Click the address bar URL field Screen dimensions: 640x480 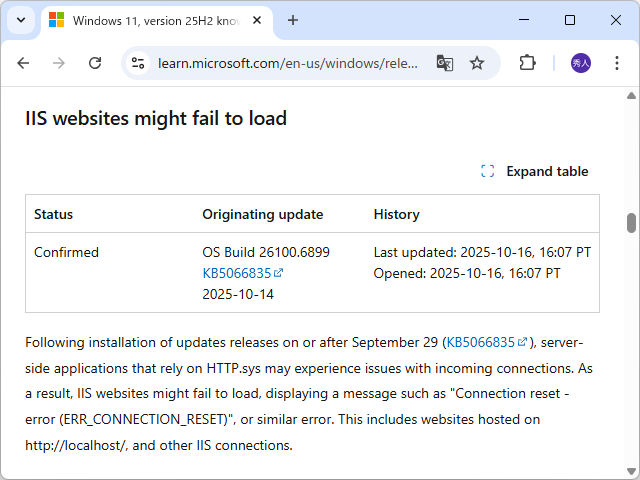[288, 63]
